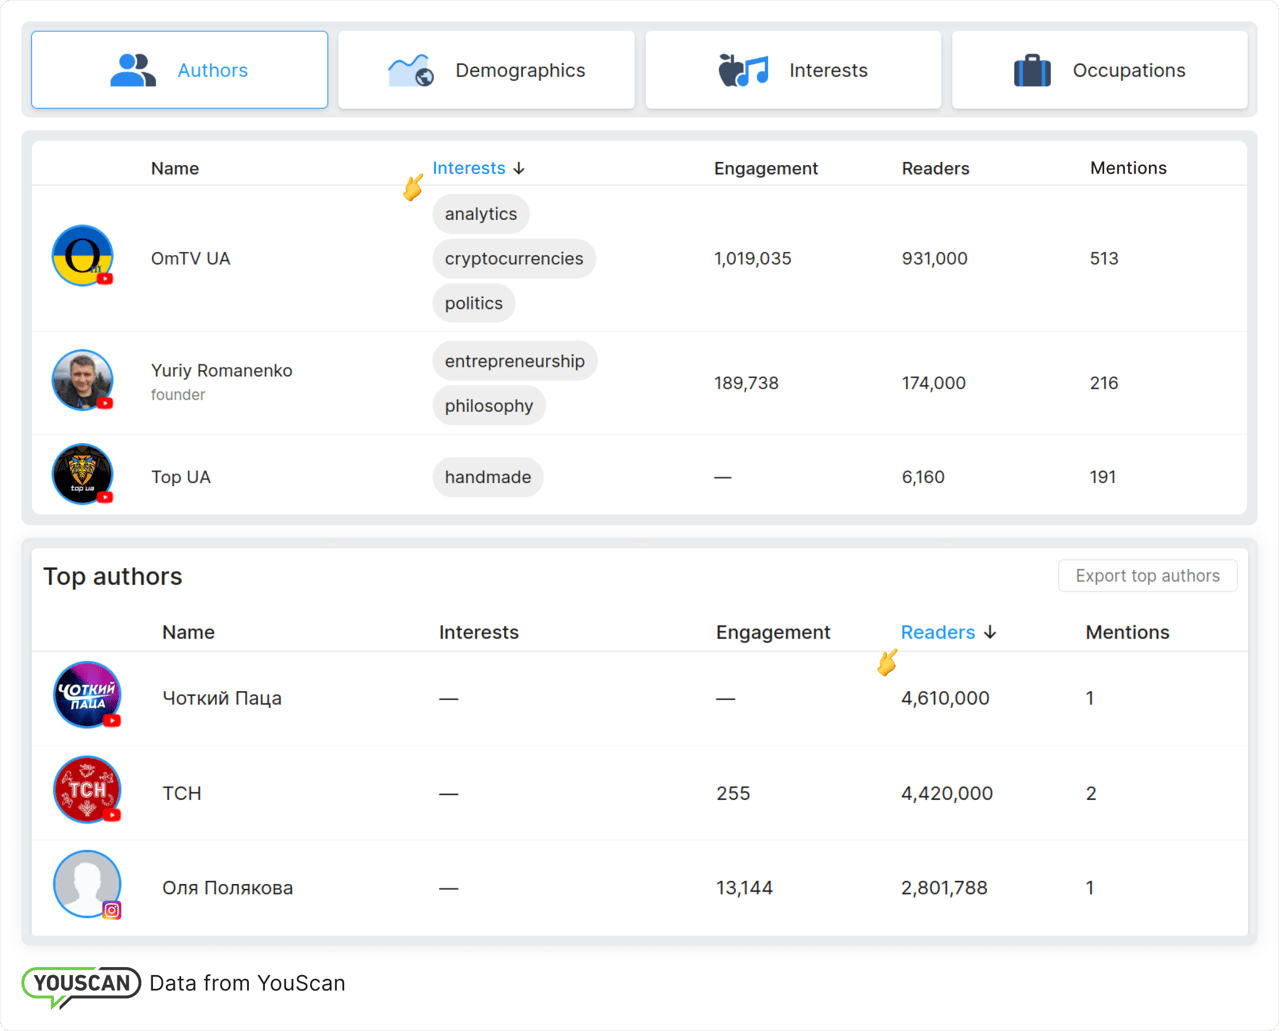1280x1031 pixels.
Task: Click the Top UA lion avatar
Action: (82, 474)
